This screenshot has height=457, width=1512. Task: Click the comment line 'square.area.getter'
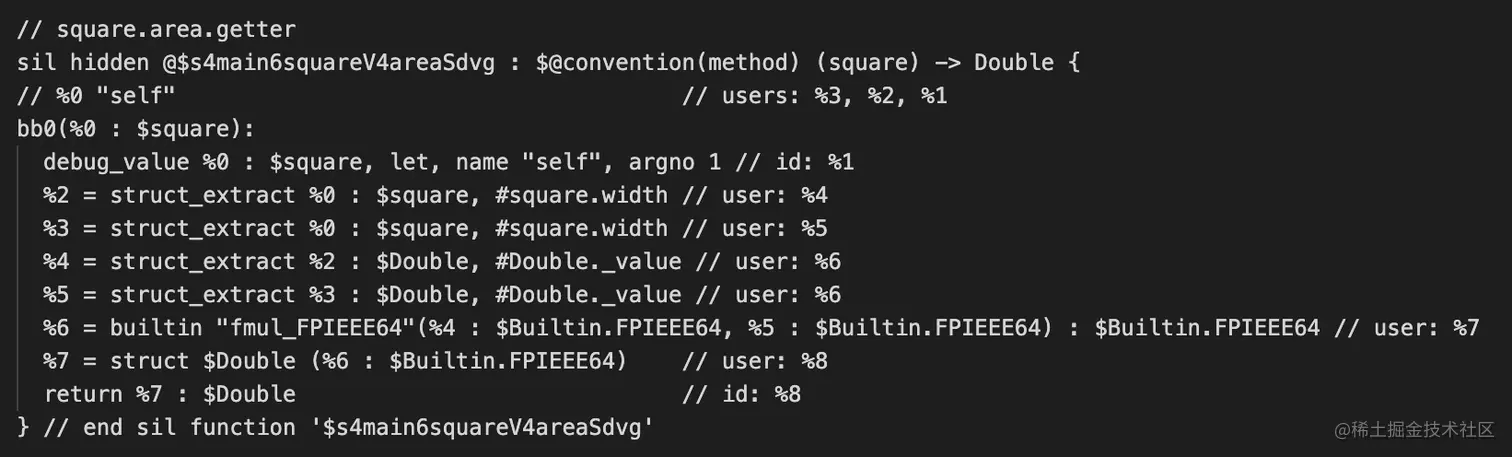[156, 30]
